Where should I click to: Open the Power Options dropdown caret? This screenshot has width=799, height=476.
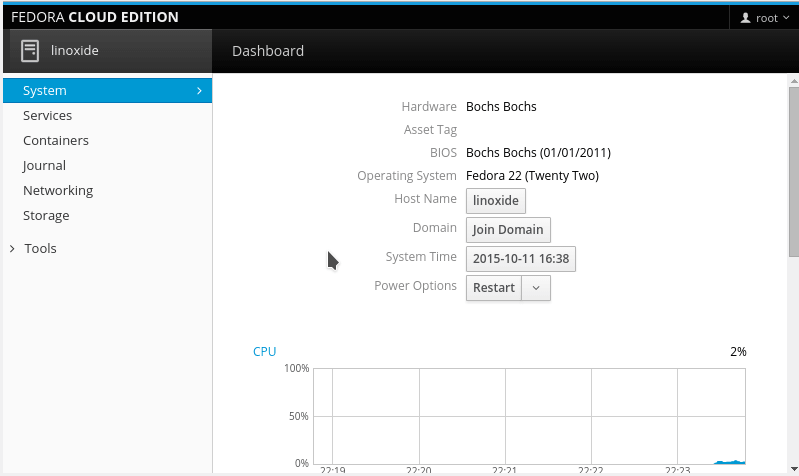click(536, 288)
